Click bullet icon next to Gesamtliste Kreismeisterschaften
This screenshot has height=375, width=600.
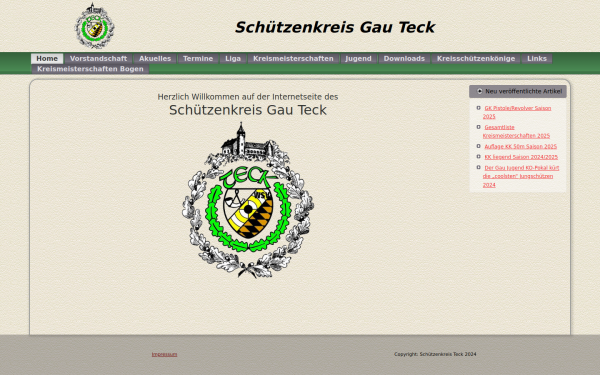(478, 127)
